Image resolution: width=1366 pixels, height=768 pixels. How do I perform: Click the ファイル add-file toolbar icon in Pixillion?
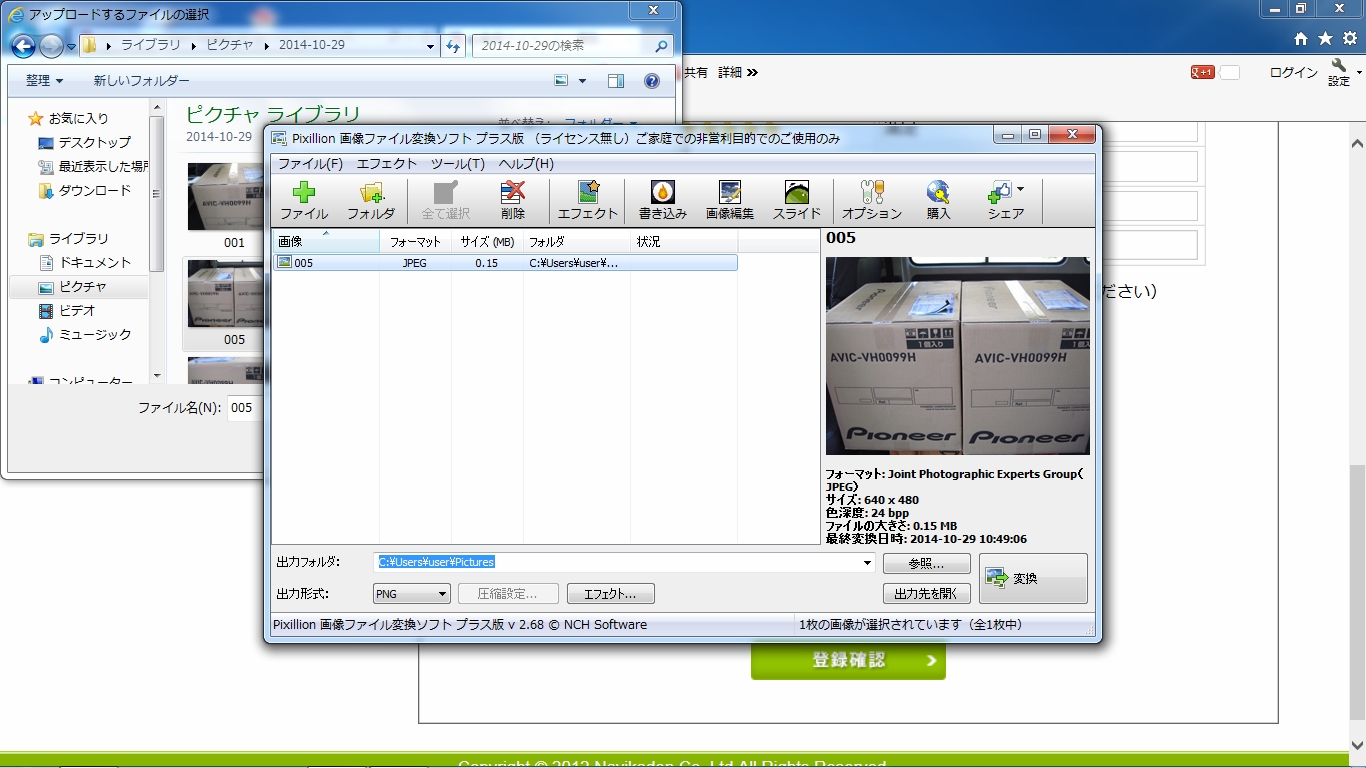[304, 201]
